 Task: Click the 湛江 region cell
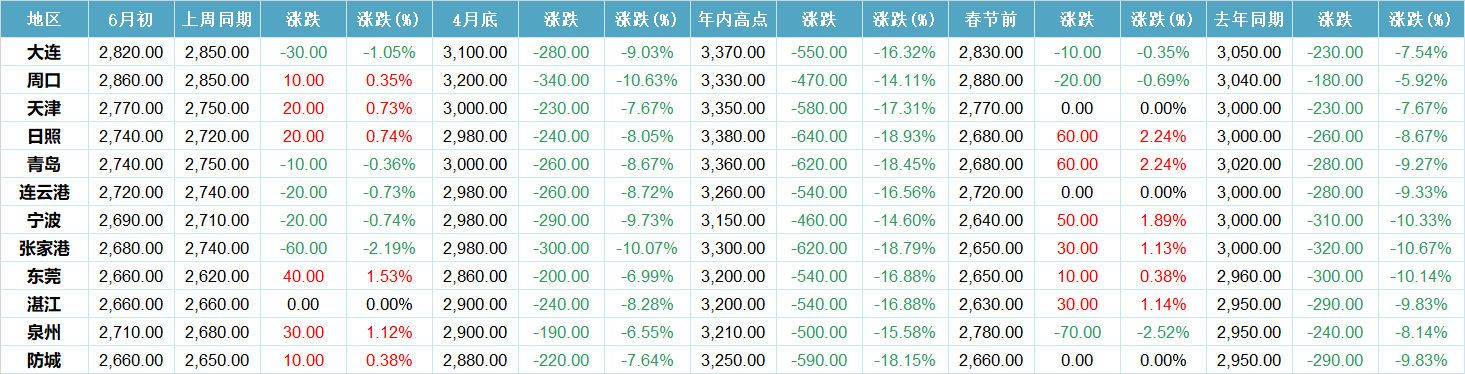coord(44,304)
